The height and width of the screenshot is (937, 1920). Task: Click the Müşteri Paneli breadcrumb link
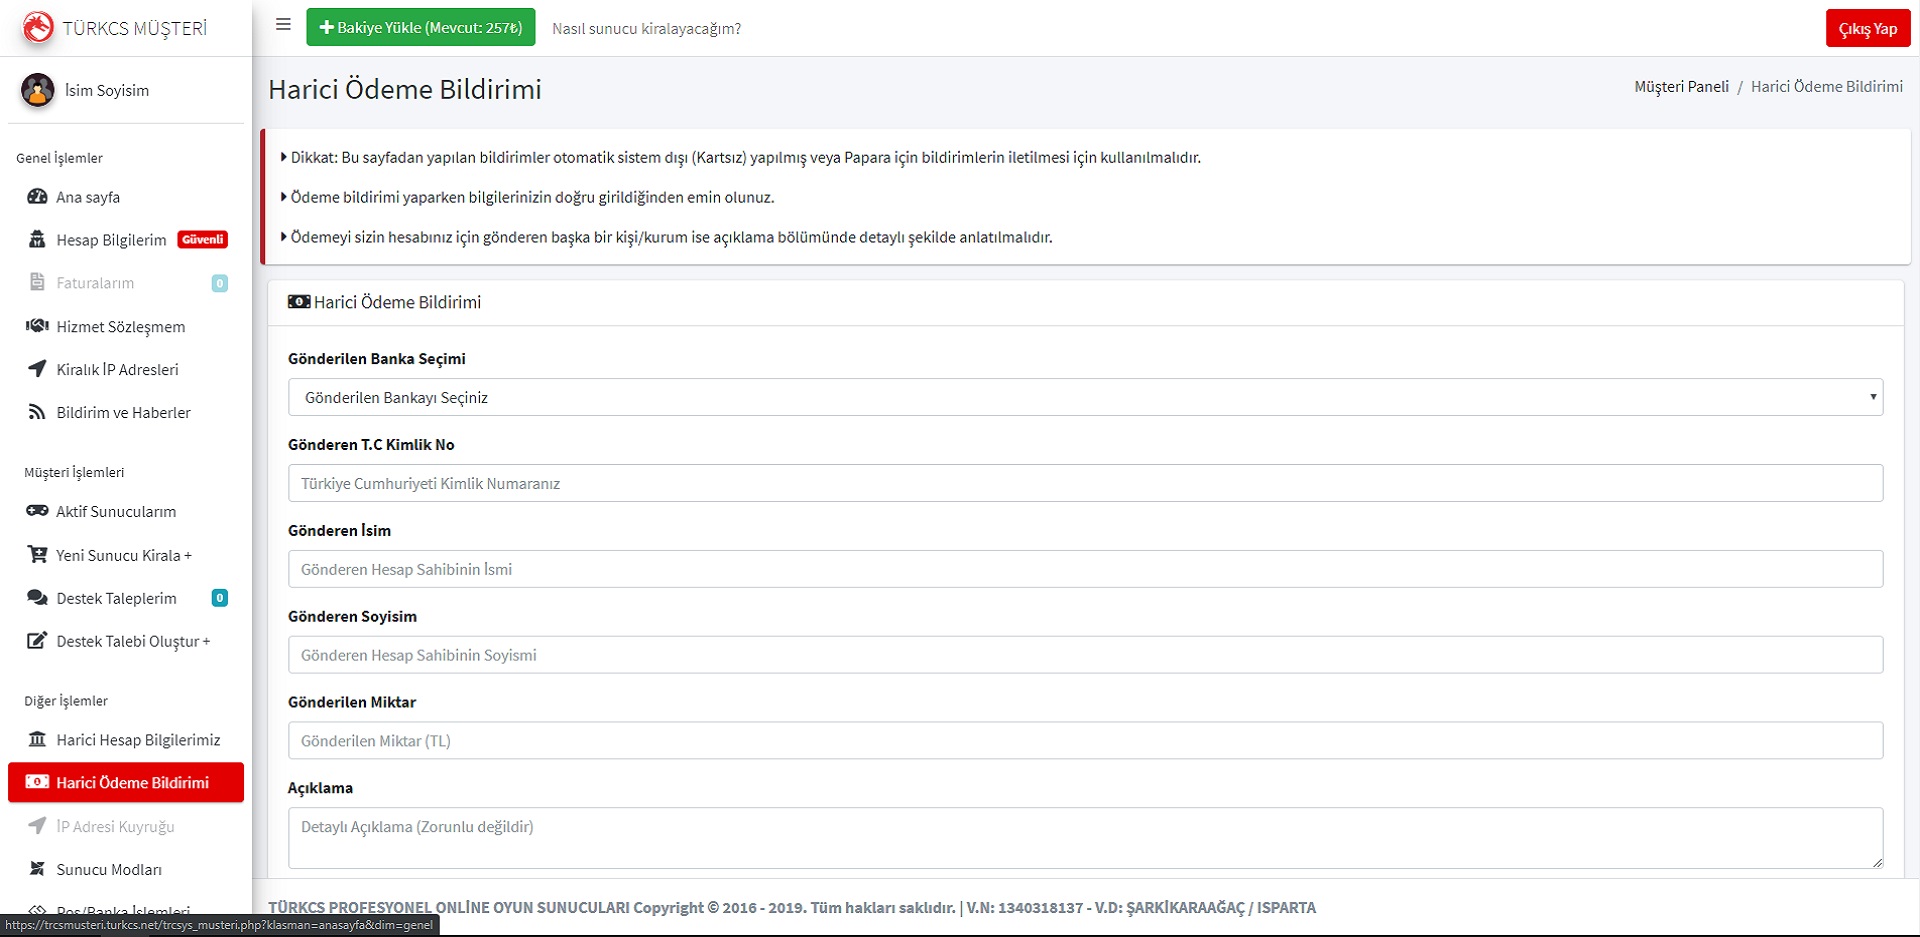pos(1681,87)
